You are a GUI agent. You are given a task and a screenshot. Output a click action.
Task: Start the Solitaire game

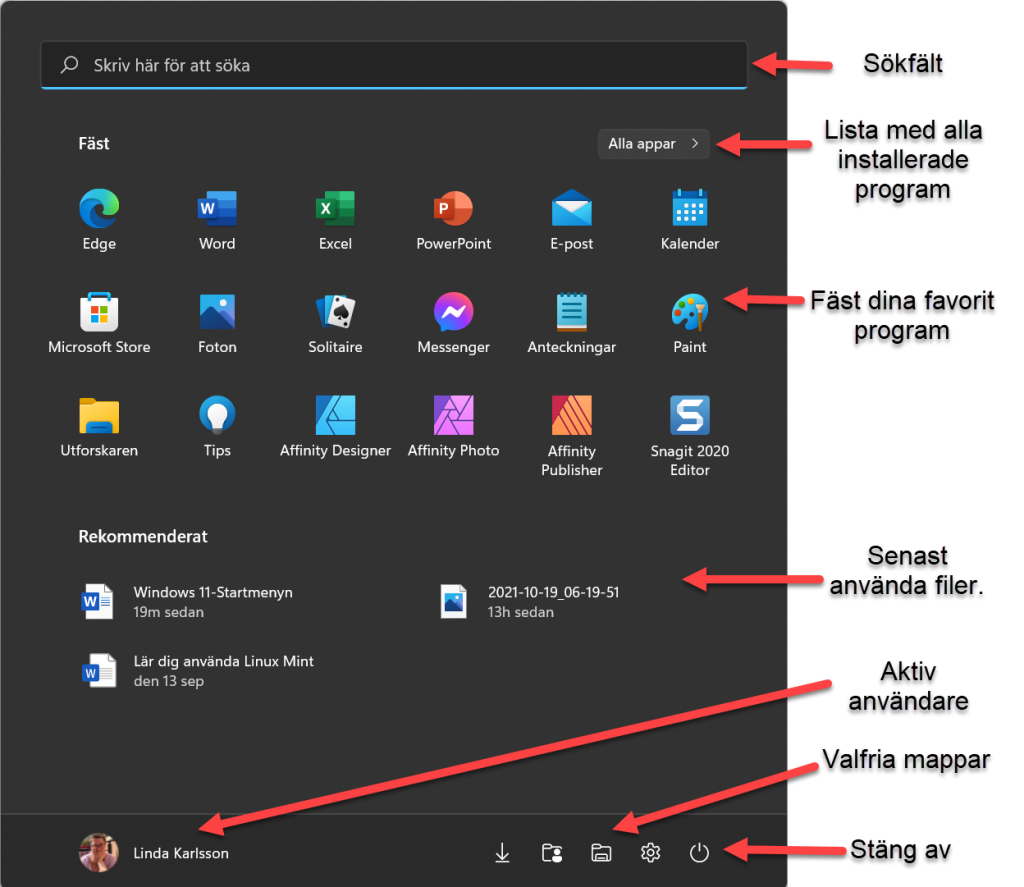point(335,323)
